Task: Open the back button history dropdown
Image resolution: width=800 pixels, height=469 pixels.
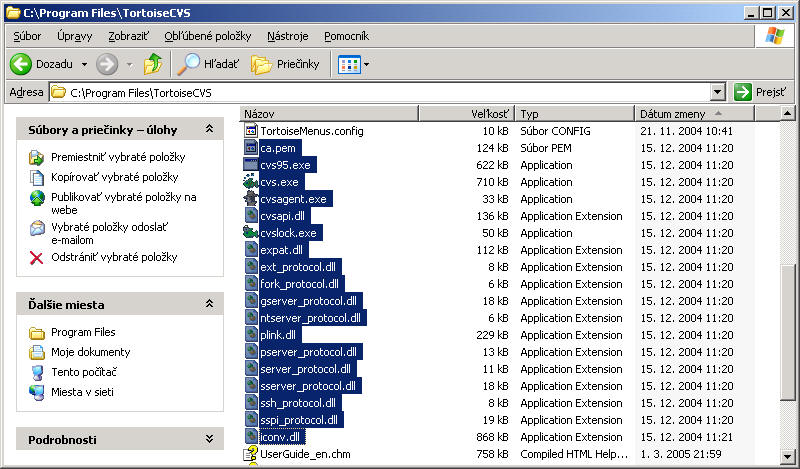Action: tap(84, 65)
